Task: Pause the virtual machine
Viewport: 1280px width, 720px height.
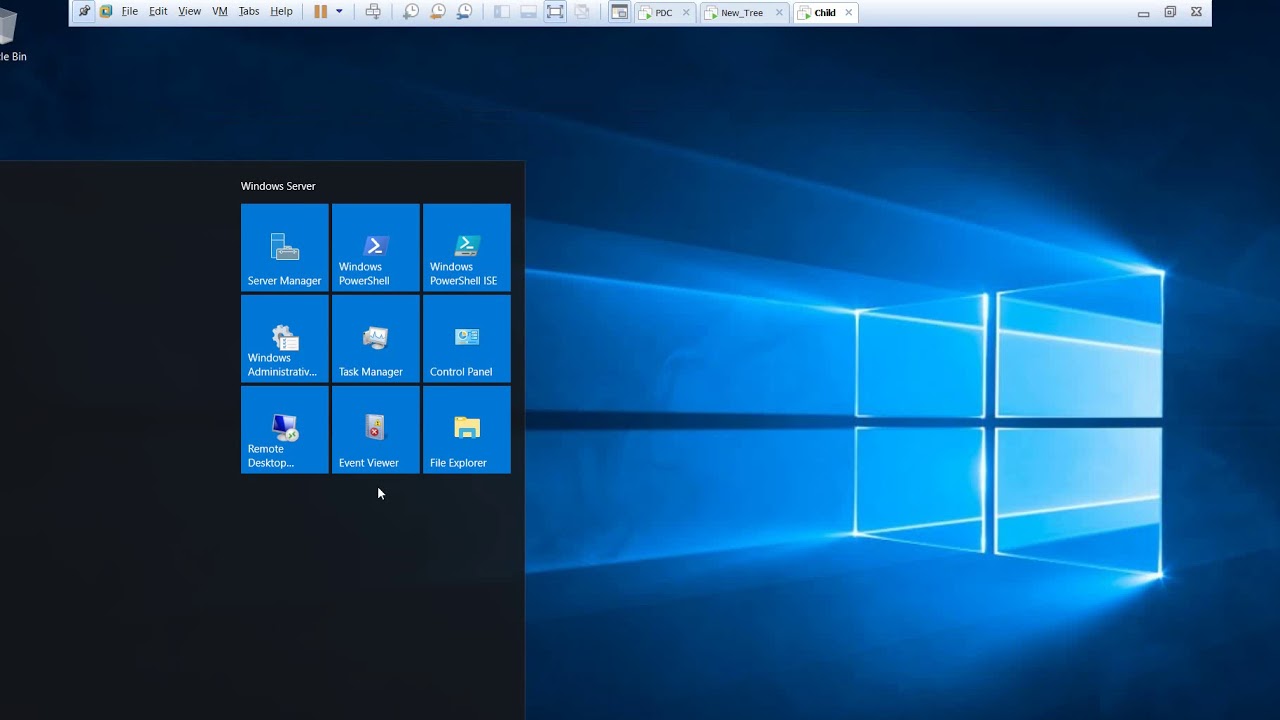Action: coord(321,12)
